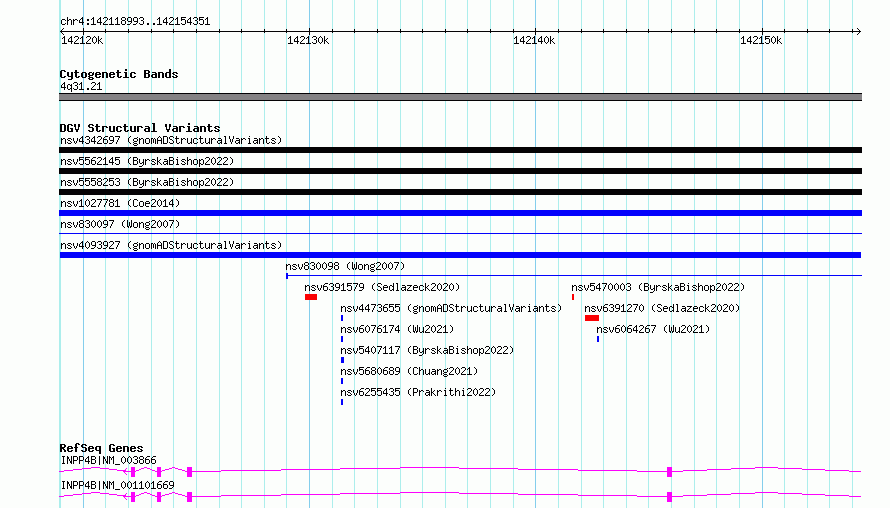This screenshot has width=890, height=508.
Task: Click the 4q31.21 band label
Action: (x=81, y=86)
